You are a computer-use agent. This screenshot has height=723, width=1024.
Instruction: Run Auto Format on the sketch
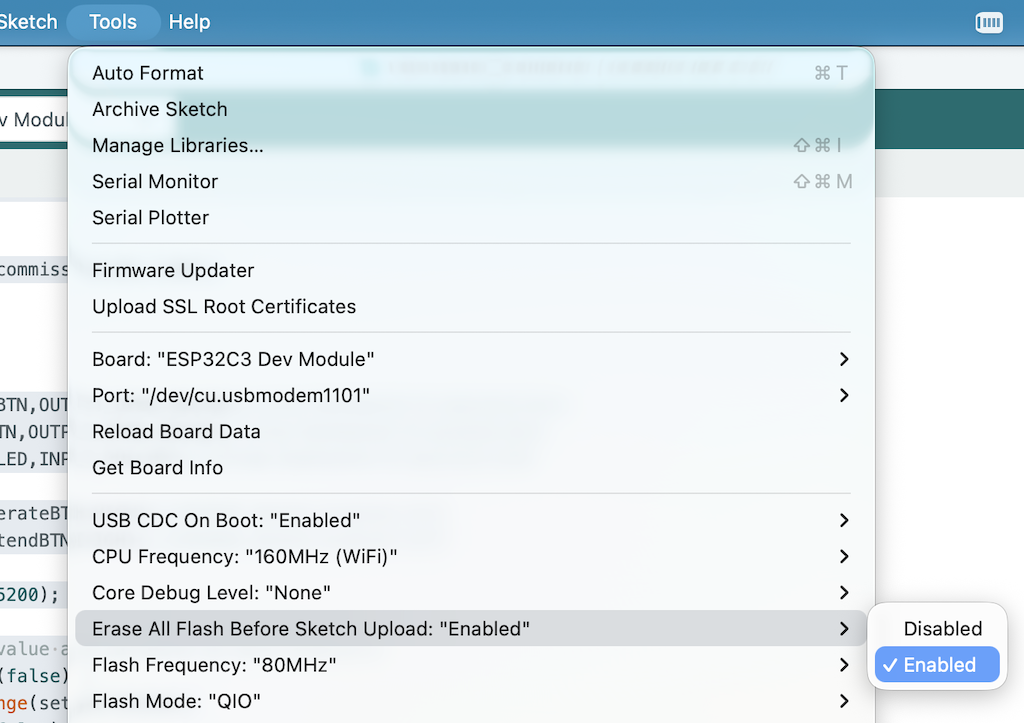point(148,73)
